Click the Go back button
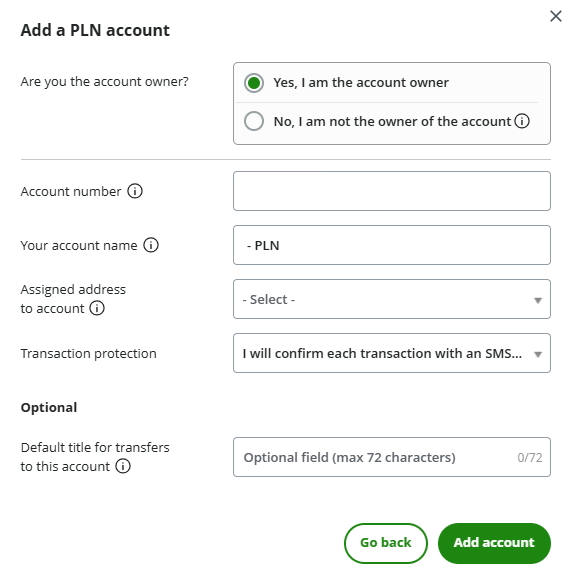 [x=386, y=543]
